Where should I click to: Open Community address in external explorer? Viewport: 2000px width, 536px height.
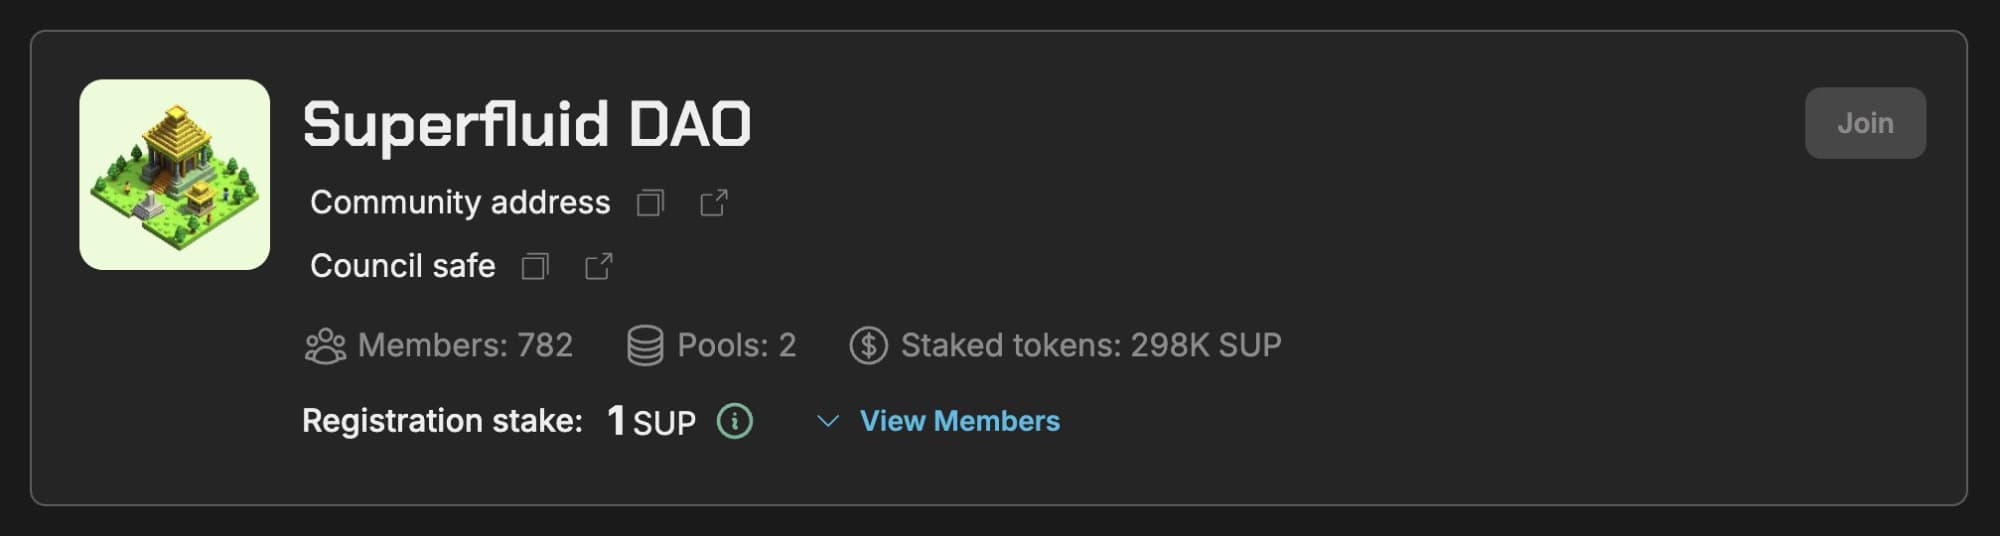click(x=713, y=203)
